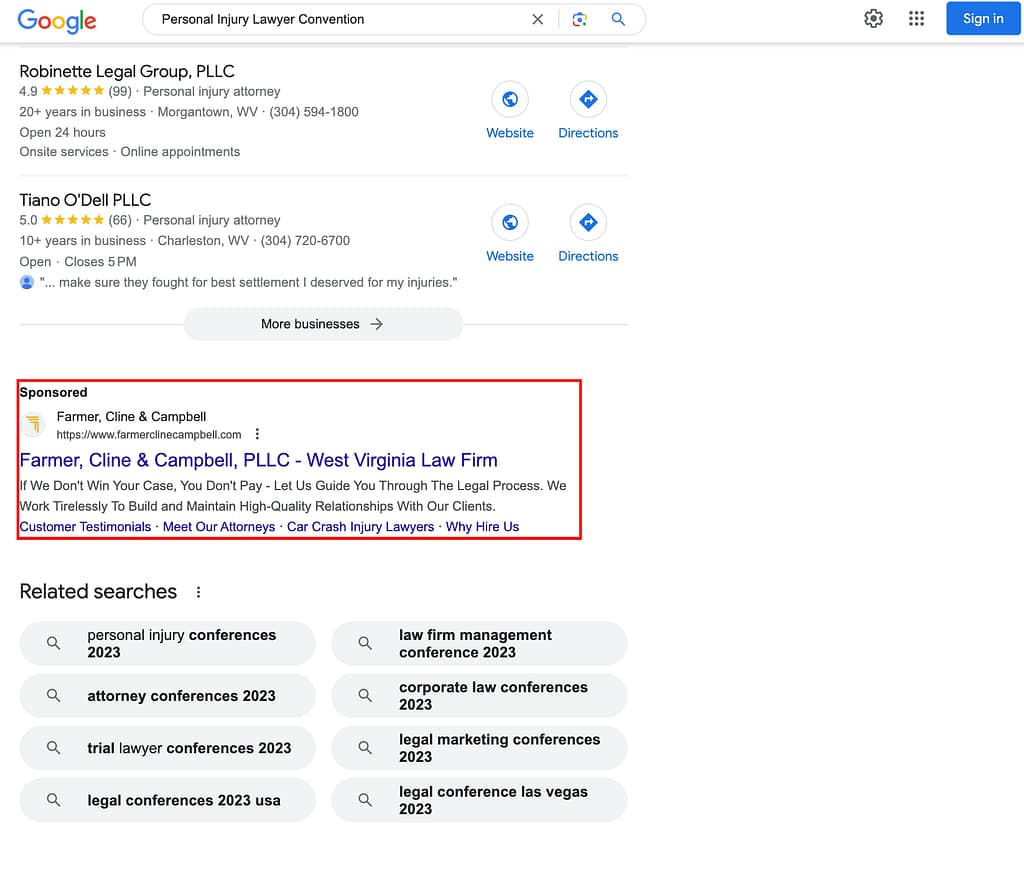This screenshot has width=1024, height=877.
Task: Search legal conference las vegas 2023
Action: pos(479,800)
